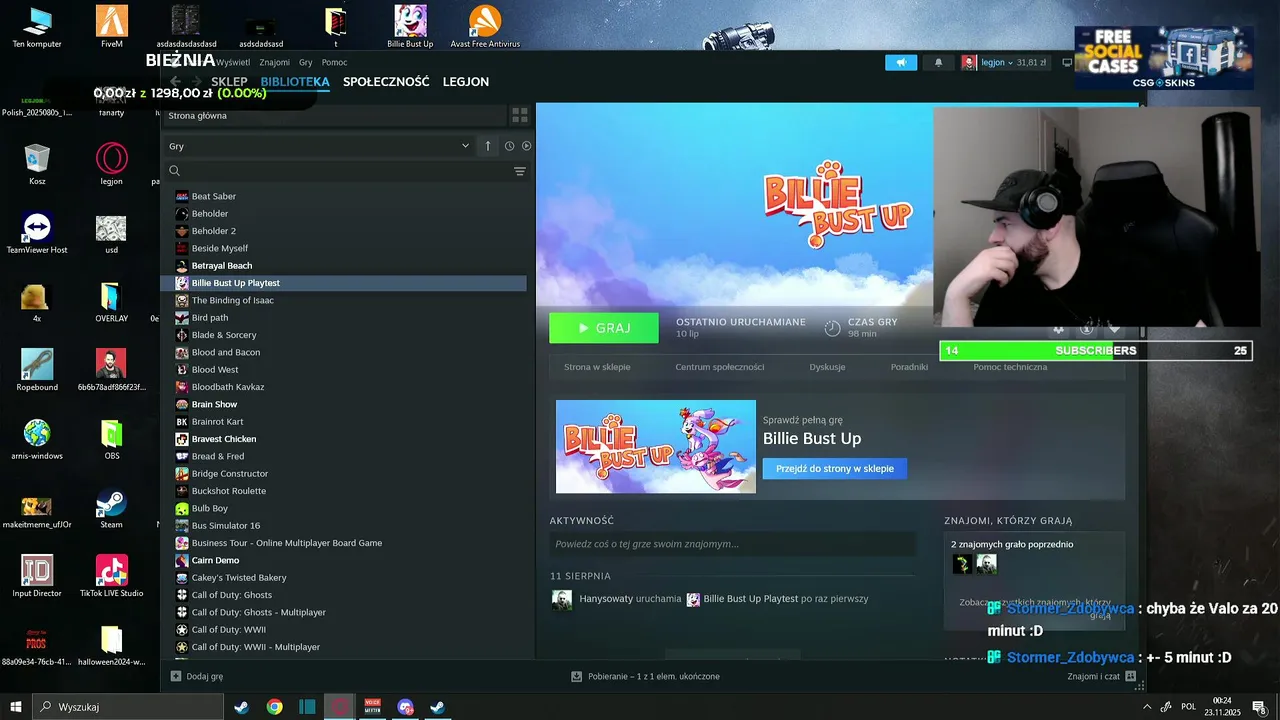Switch to the BIBLIOTEKA tab
1280x720 pixels.
(x=295, y=82)
